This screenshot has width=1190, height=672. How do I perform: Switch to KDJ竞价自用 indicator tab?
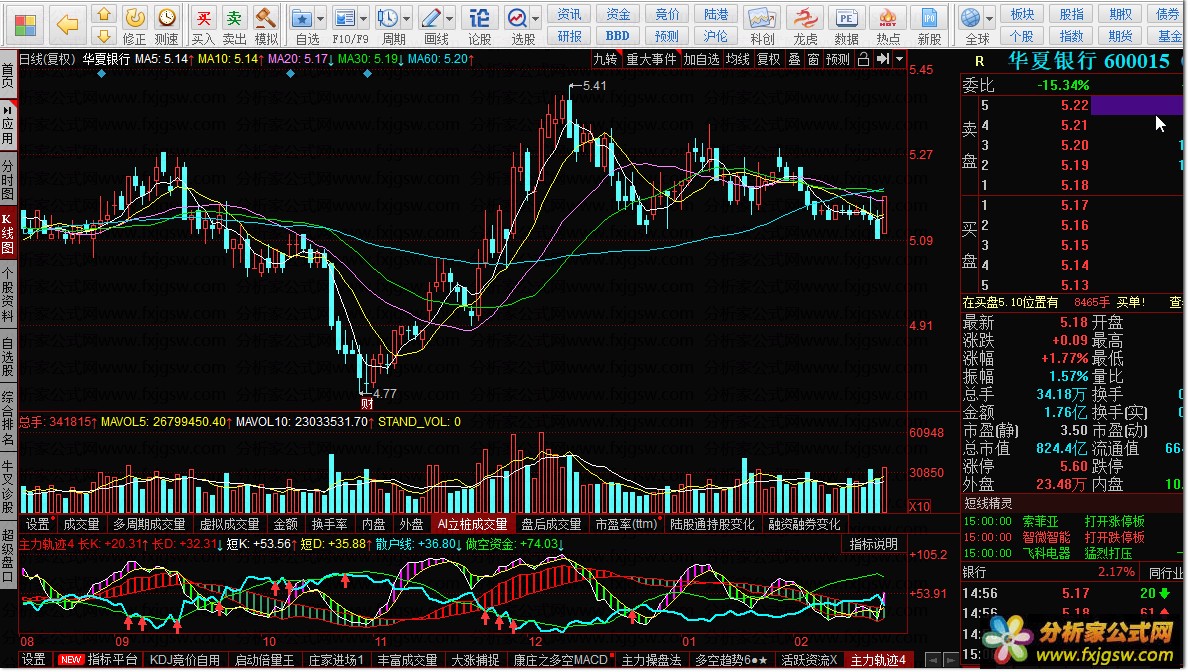[185, 660]
